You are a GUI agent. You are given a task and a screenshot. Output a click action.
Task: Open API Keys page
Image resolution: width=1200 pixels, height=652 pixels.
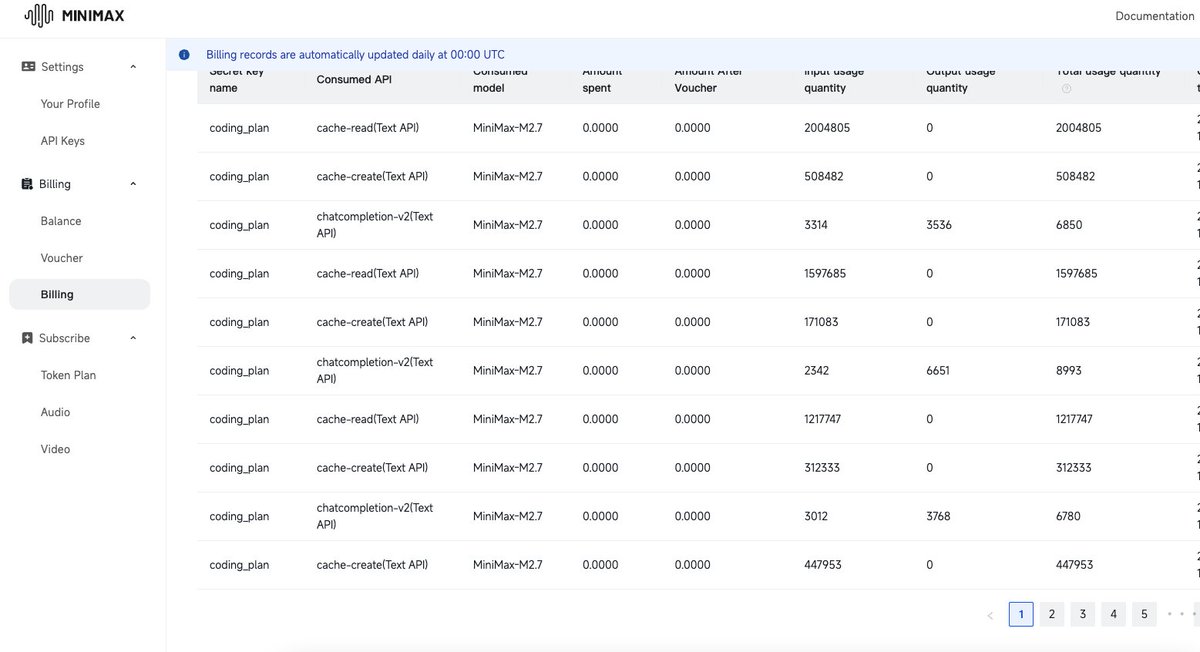pyautogui.click(x=62, y=141)
